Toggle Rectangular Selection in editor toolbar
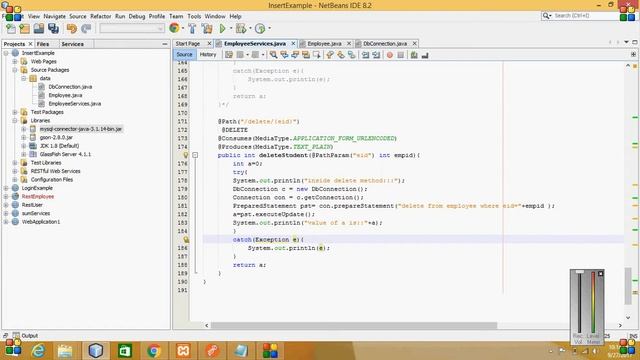This screenshot has width=640, height=360. tap(316, 55)
